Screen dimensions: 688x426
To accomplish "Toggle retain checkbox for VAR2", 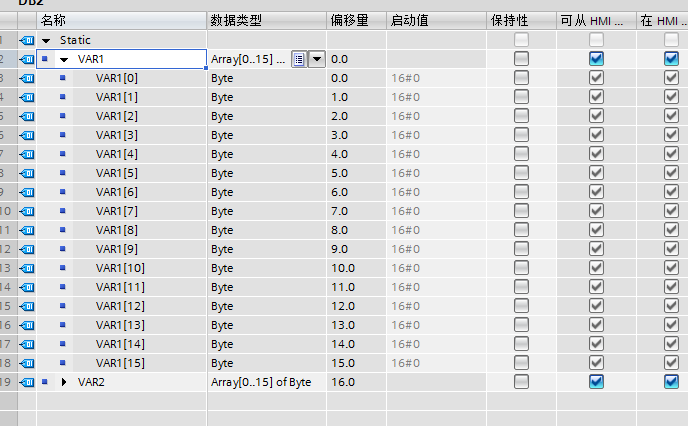I will tap(521, 382).
